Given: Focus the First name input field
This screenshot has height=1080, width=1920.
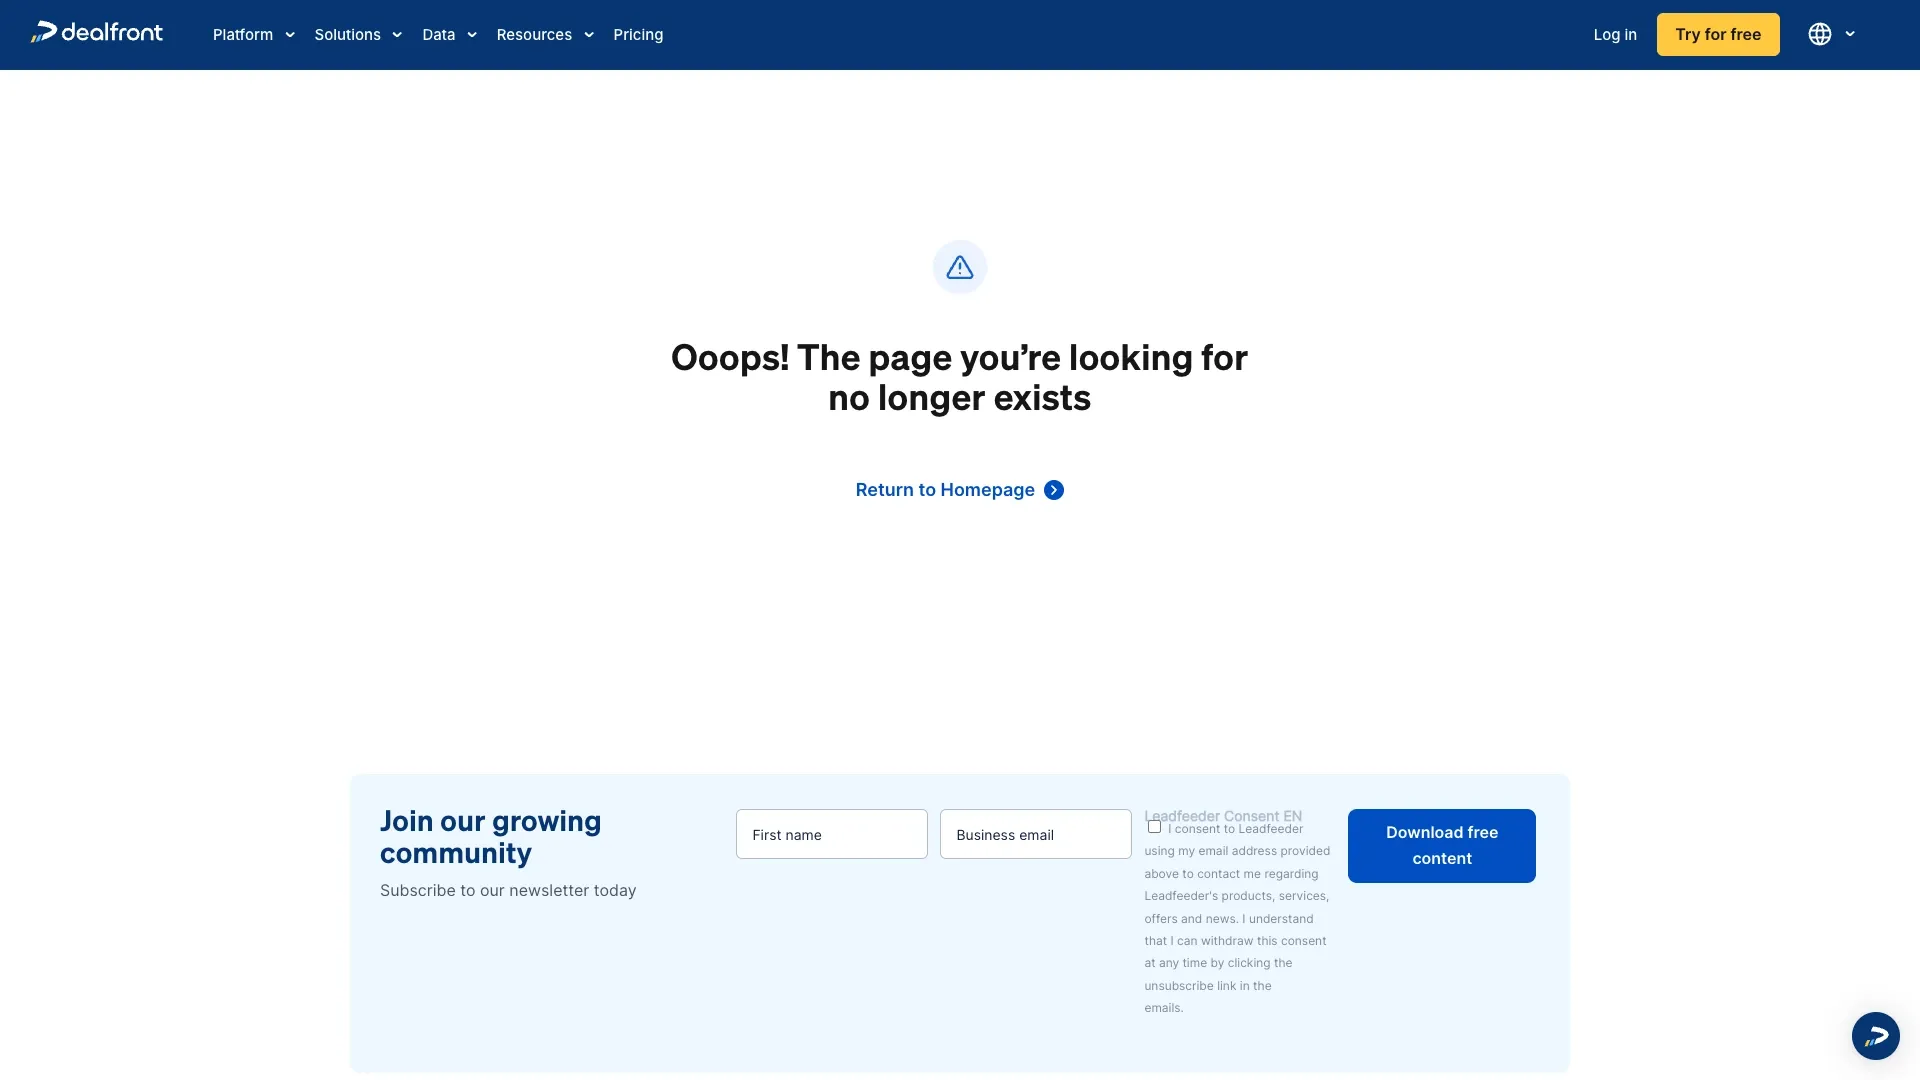Looking at the screenshot, I should click(x=831, y=834).
